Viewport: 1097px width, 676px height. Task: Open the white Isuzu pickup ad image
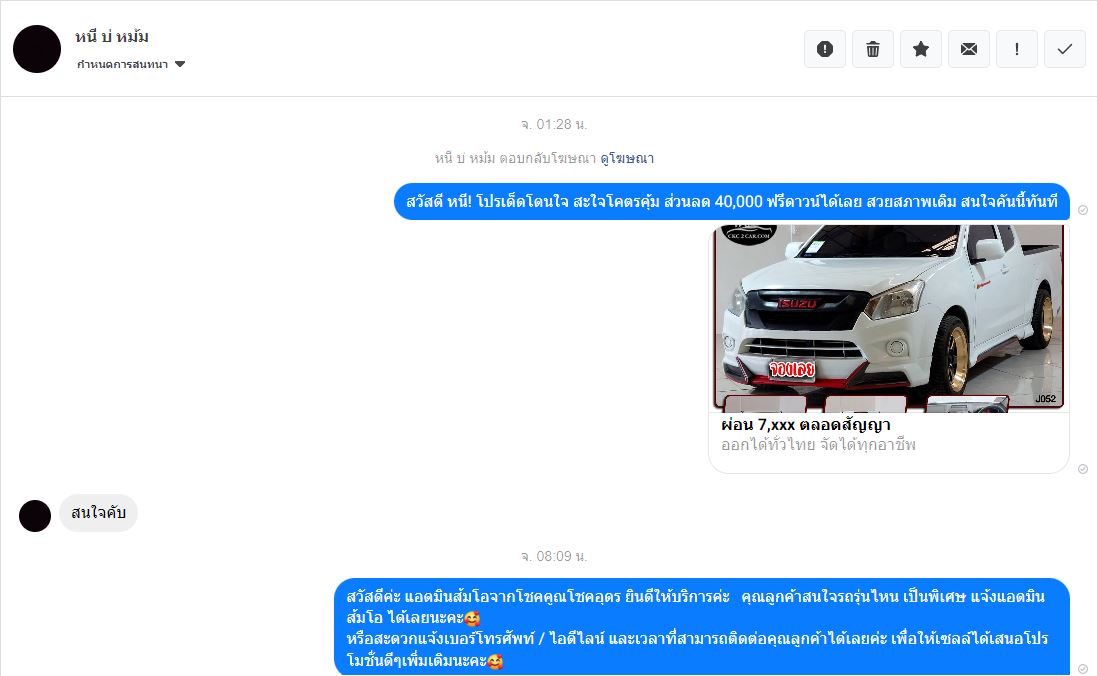coord(889,318)
